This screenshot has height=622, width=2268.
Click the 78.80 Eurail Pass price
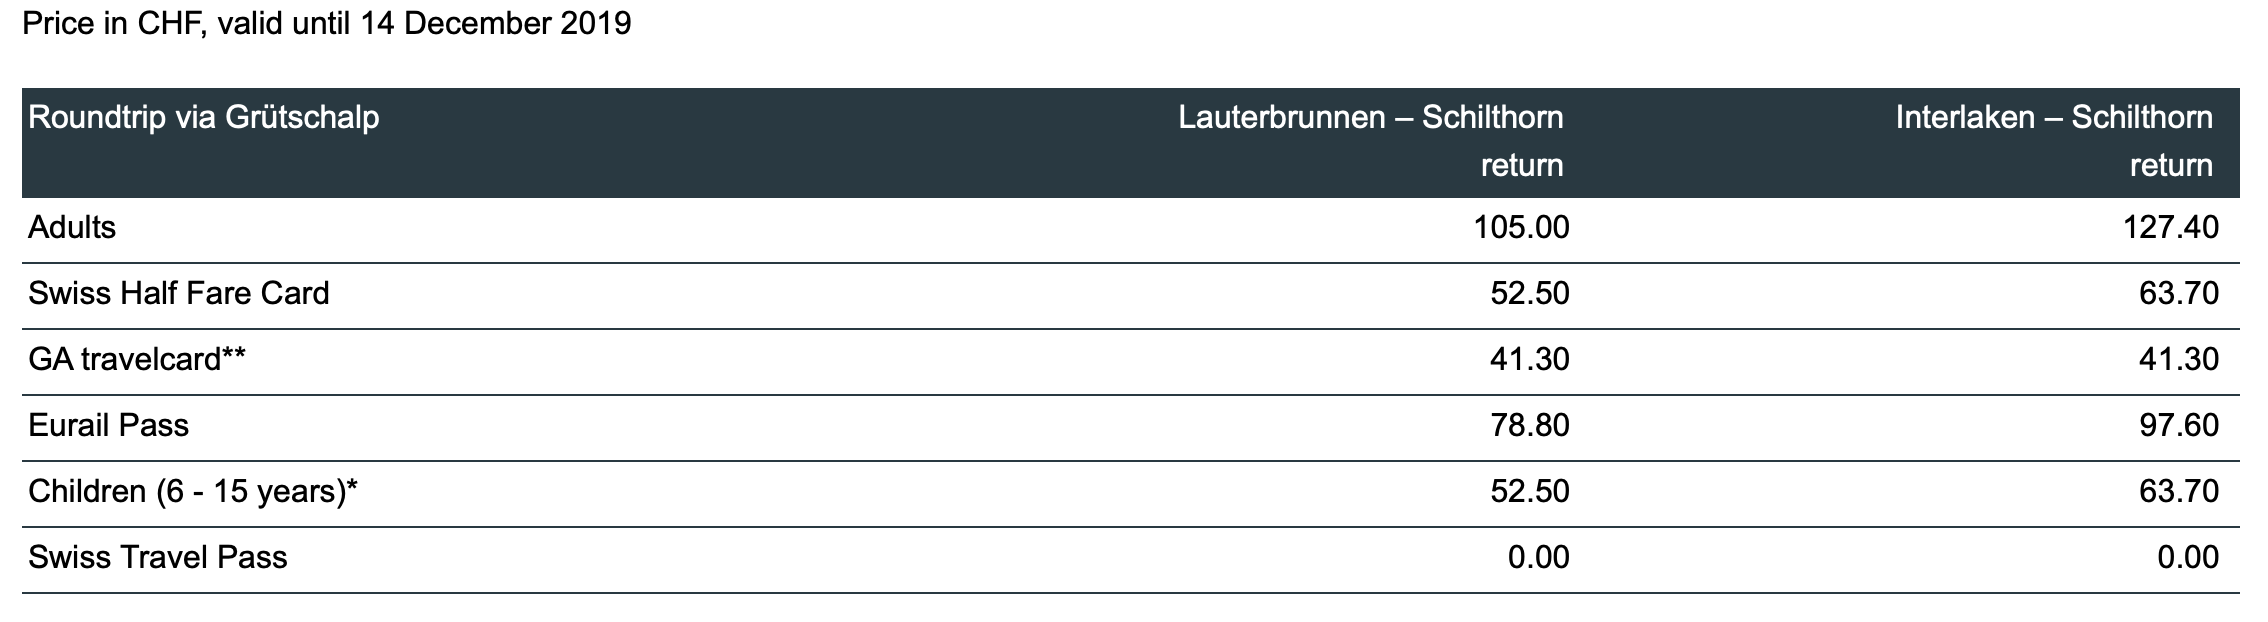(1529, 426)
